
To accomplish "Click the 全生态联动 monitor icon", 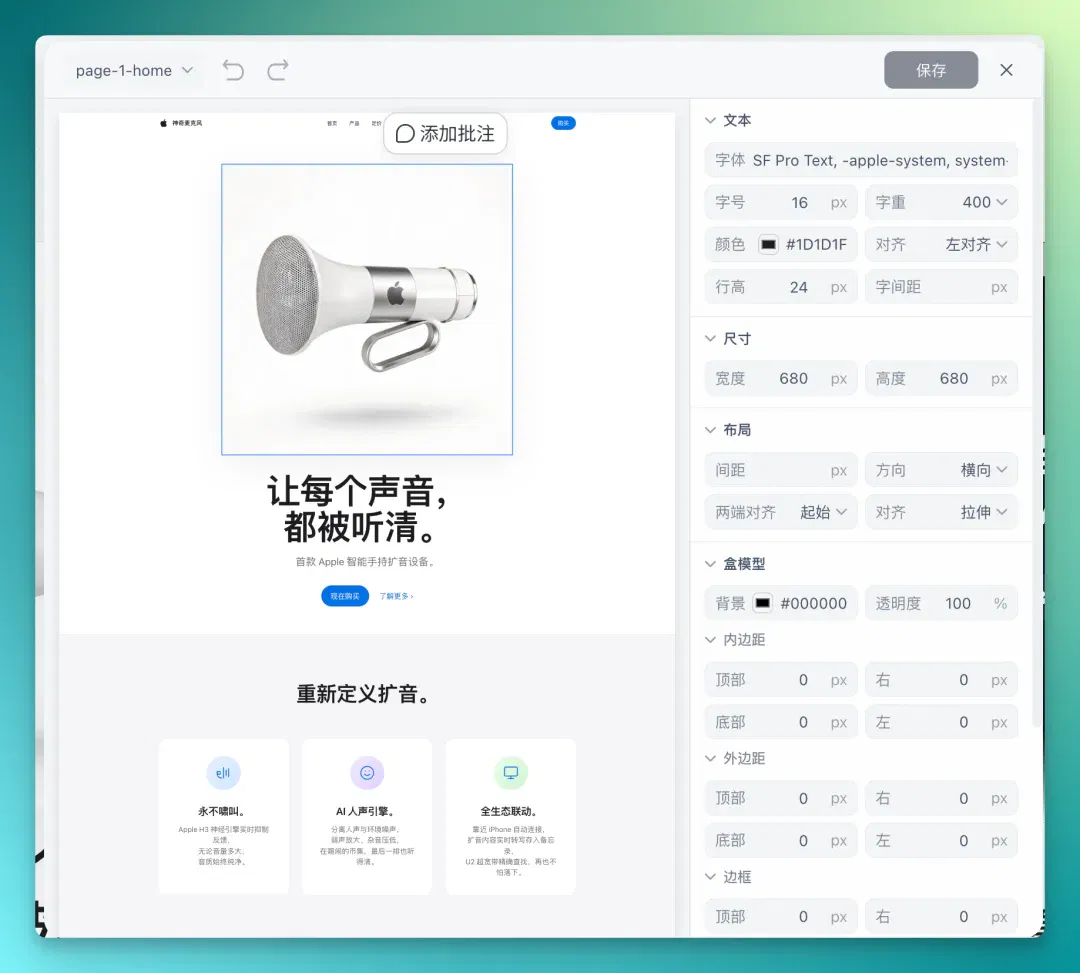I will point(510,773).
